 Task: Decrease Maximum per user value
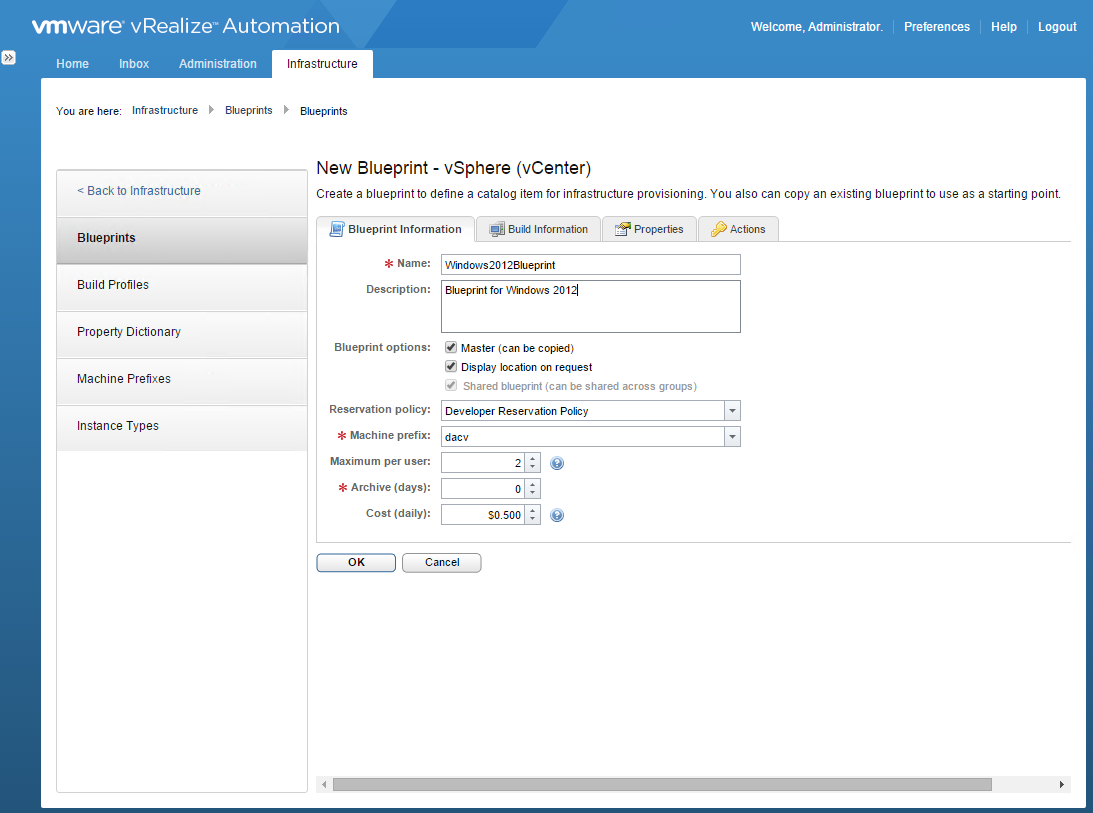pyautogui.click(x=533, y=467)
